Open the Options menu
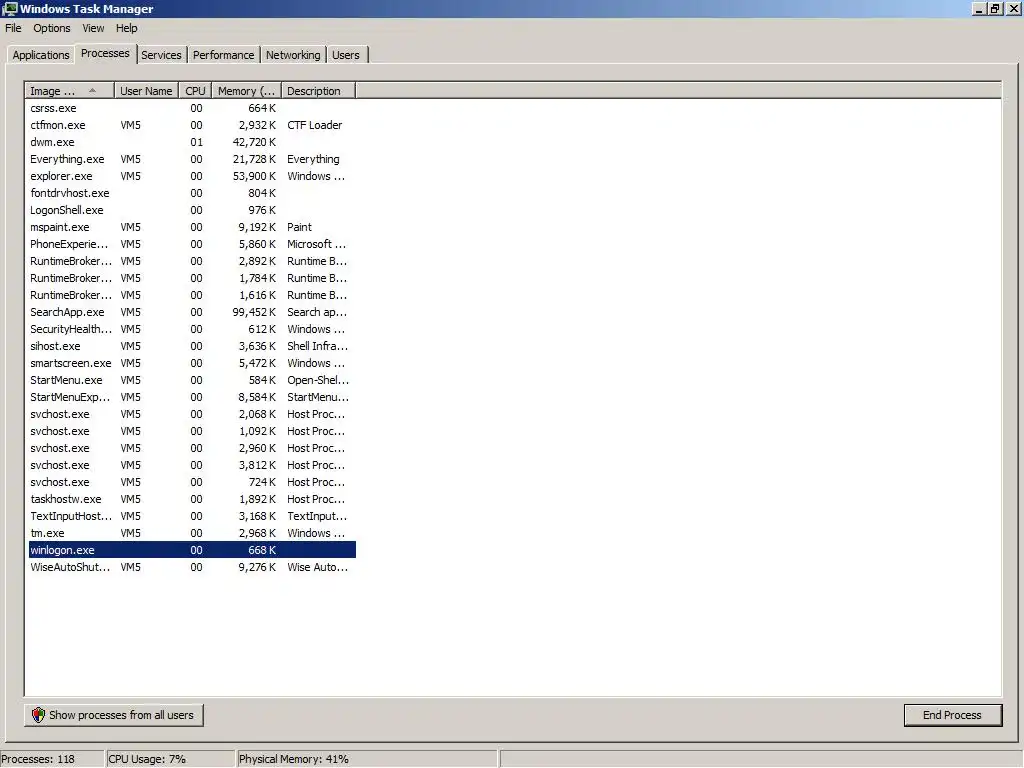 tap(52, 28)
